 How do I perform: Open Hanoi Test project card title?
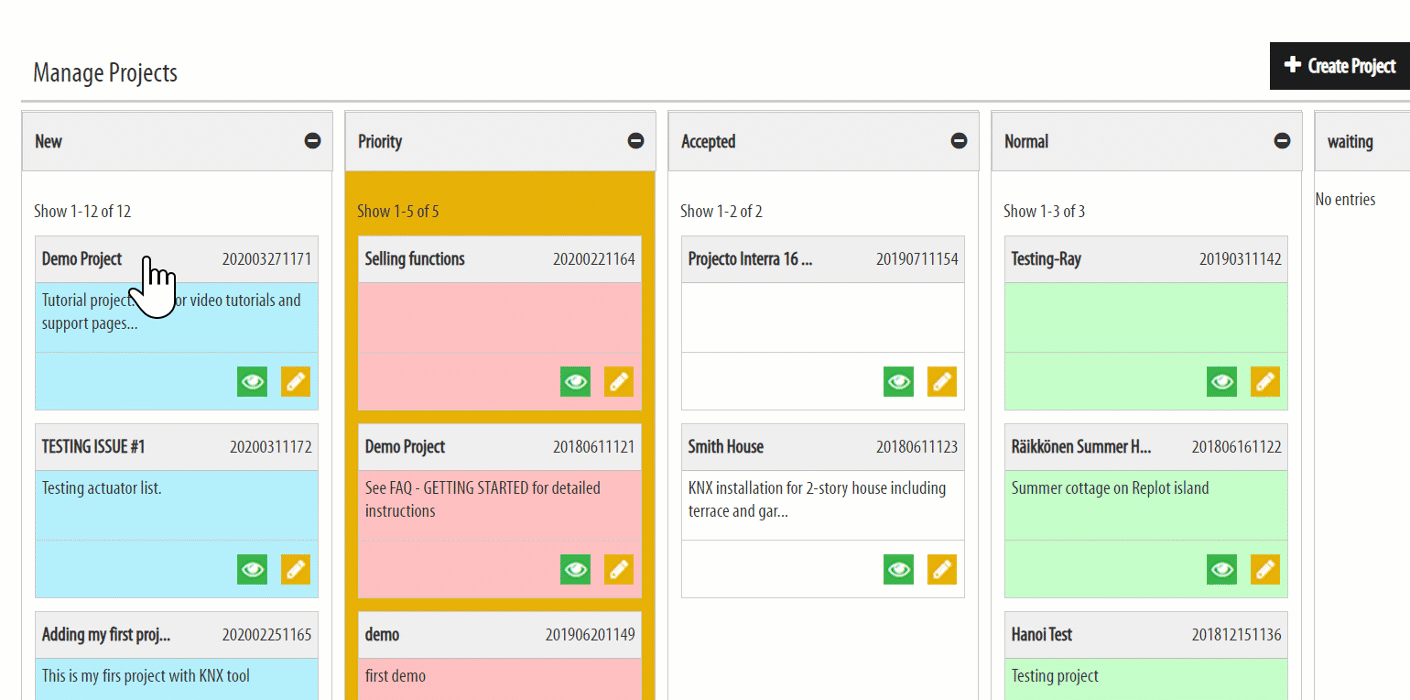(1042, 635)
